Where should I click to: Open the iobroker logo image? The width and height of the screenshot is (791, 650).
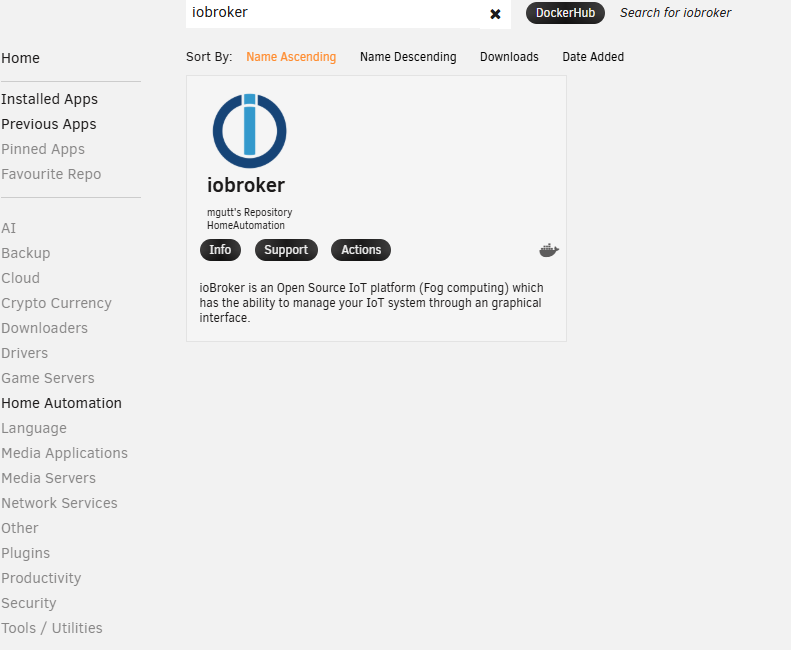pyautogui.click(x=249, y=131)
